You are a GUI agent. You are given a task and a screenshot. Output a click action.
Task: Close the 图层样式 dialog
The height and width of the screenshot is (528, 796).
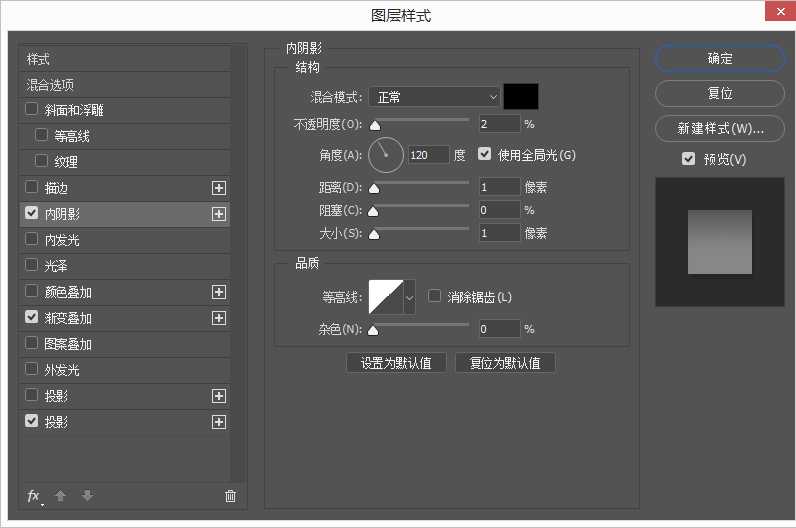tap(780, 11)
